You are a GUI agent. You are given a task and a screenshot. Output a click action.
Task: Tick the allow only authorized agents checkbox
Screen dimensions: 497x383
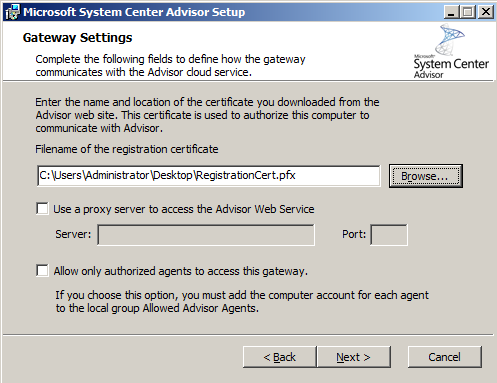tap(42, 270)
